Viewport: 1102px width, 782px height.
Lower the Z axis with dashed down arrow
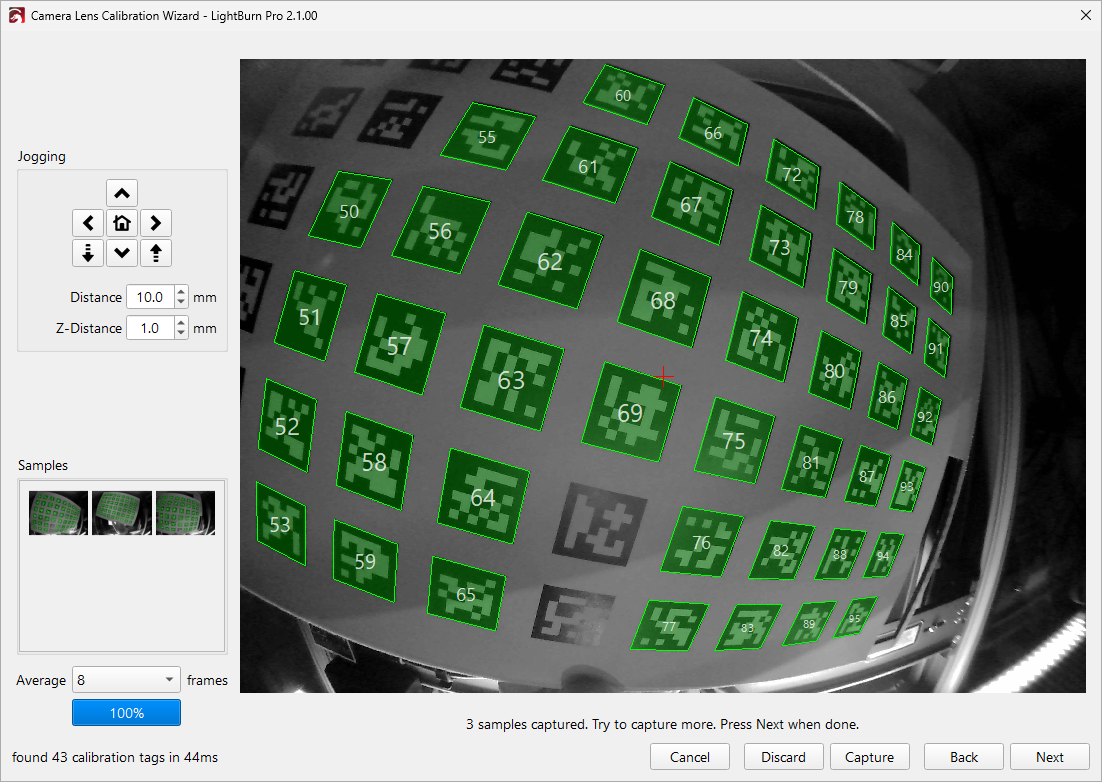pyautogui.click(x=88, y=253)
